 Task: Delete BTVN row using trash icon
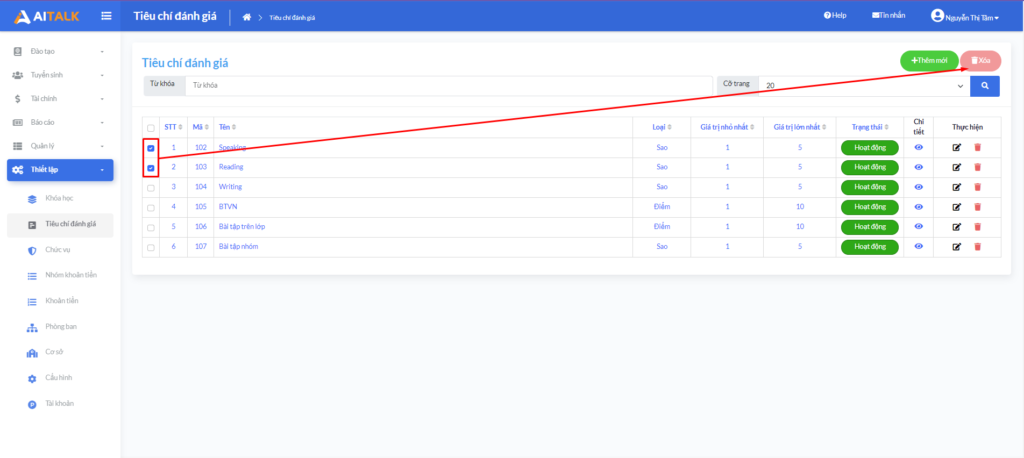coord(978,207)
